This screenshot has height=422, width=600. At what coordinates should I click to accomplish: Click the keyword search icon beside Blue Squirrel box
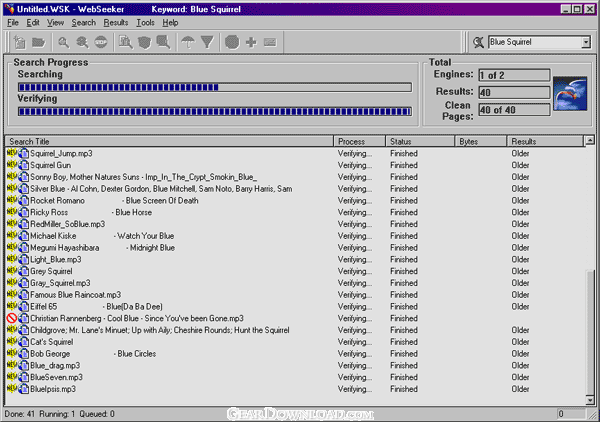pyautogui.click(x=479, y=42)
